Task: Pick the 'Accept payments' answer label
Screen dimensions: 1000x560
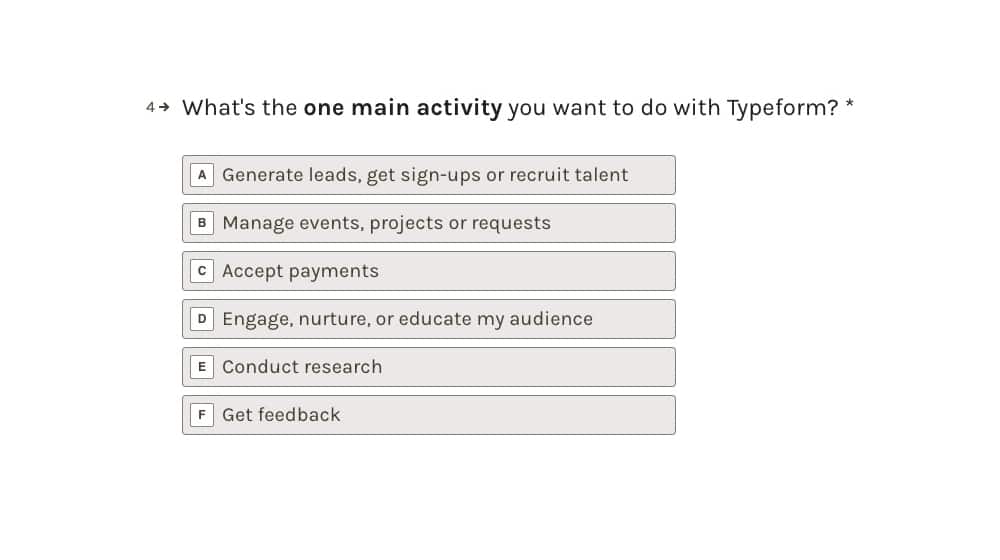Action: tap(300, 271)
